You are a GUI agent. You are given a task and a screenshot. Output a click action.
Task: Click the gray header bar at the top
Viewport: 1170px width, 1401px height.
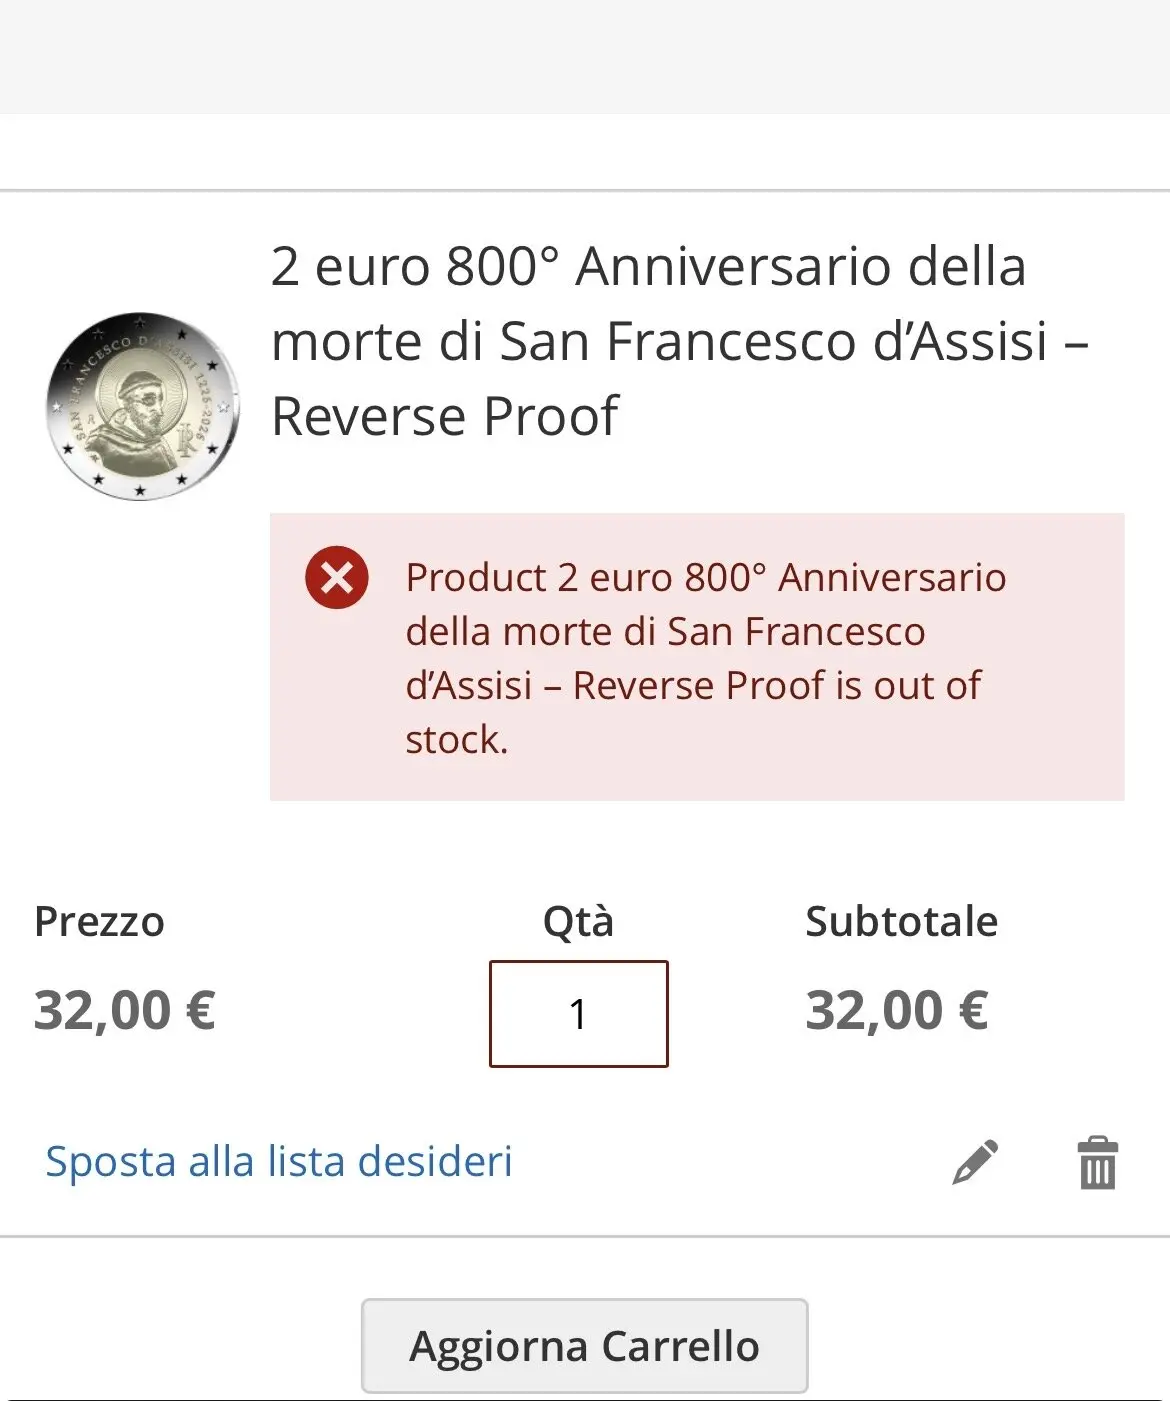(x=585, y=56)
